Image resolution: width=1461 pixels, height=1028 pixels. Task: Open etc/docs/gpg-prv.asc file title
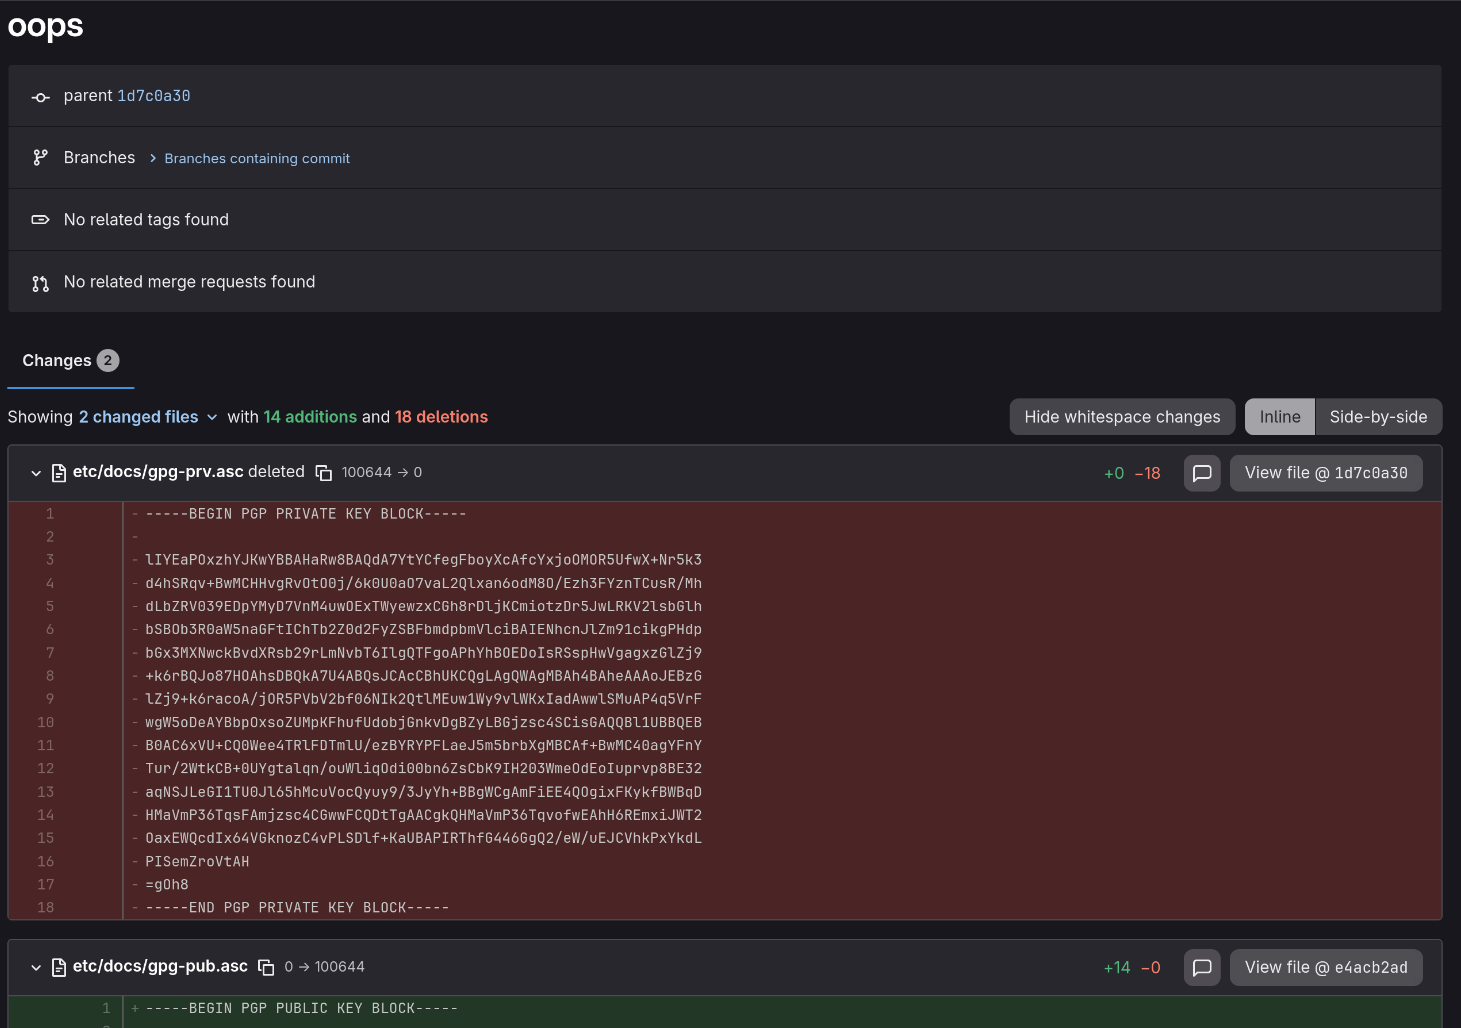coord(158,472)
